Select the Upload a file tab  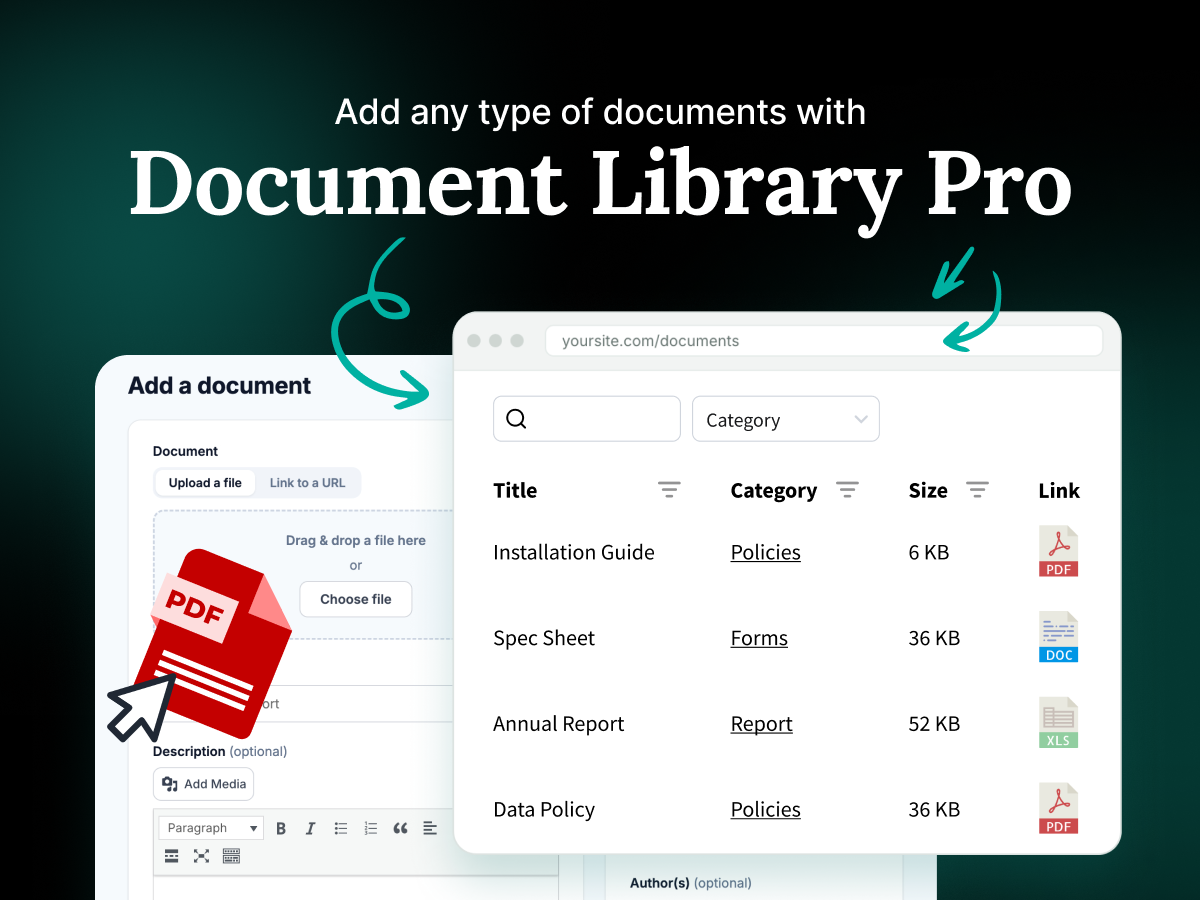(x=205, y=483)
